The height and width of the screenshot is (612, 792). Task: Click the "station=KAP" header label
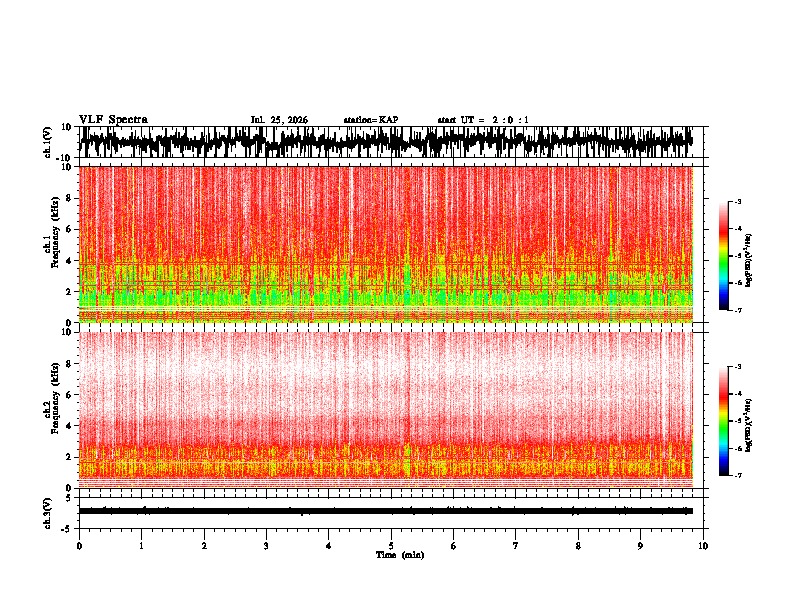[x=371, y=120]
